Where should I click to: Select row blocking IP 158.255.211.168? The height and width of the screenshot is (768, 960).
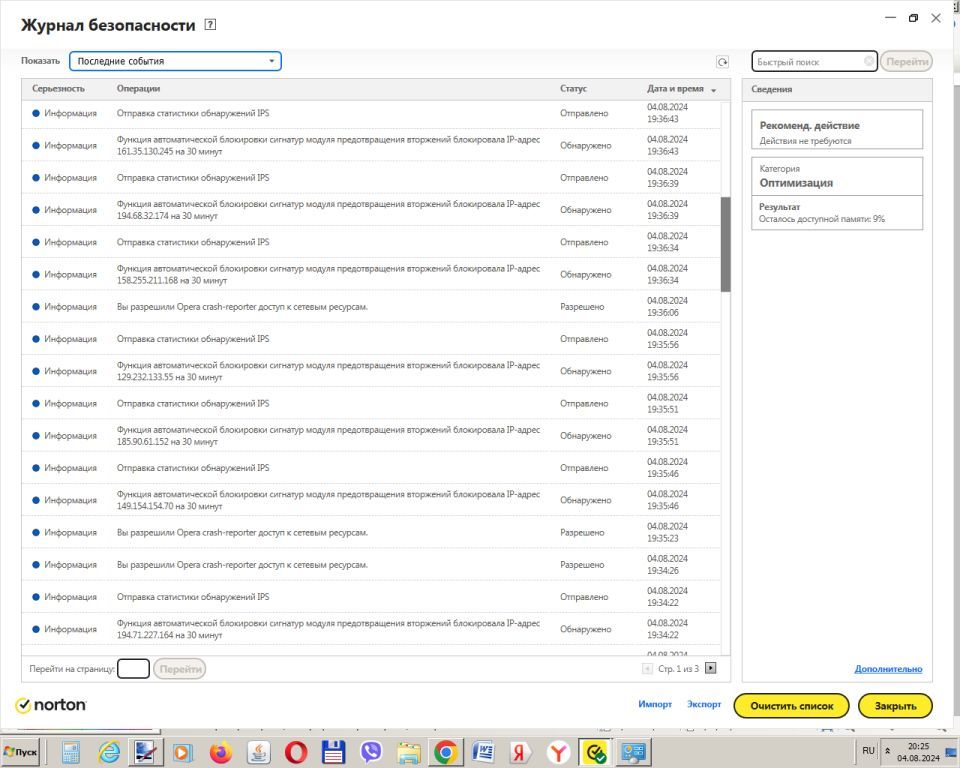click(x=371, y=274)
